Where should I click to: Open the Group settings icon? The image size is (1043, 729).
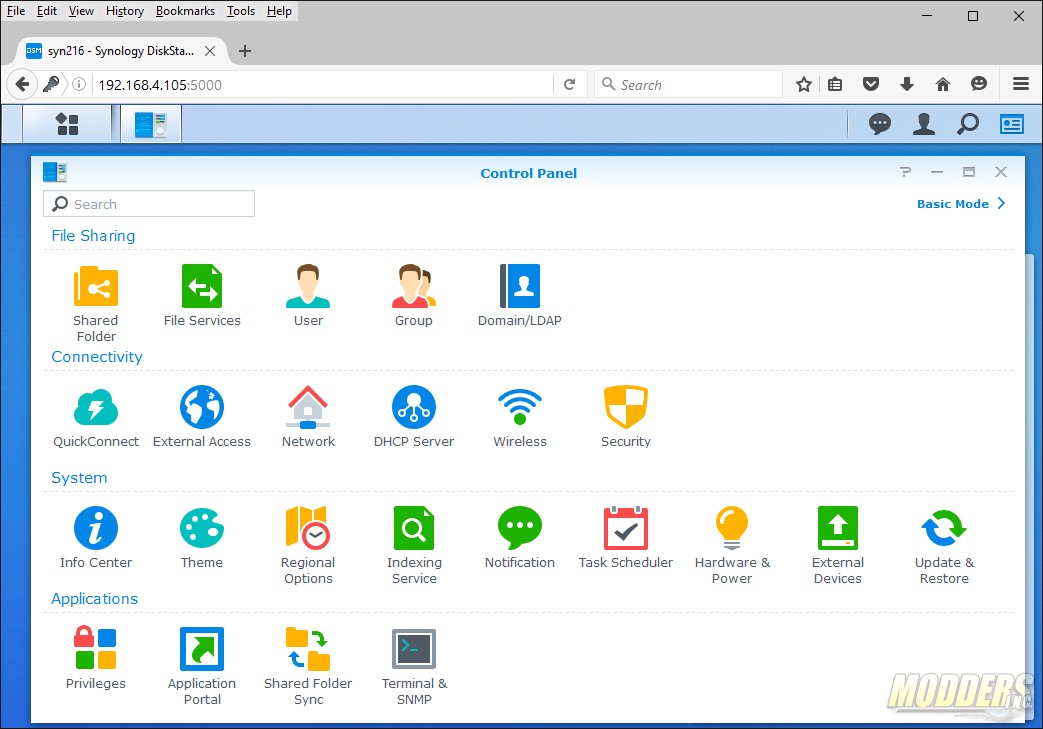pos(414,296)
